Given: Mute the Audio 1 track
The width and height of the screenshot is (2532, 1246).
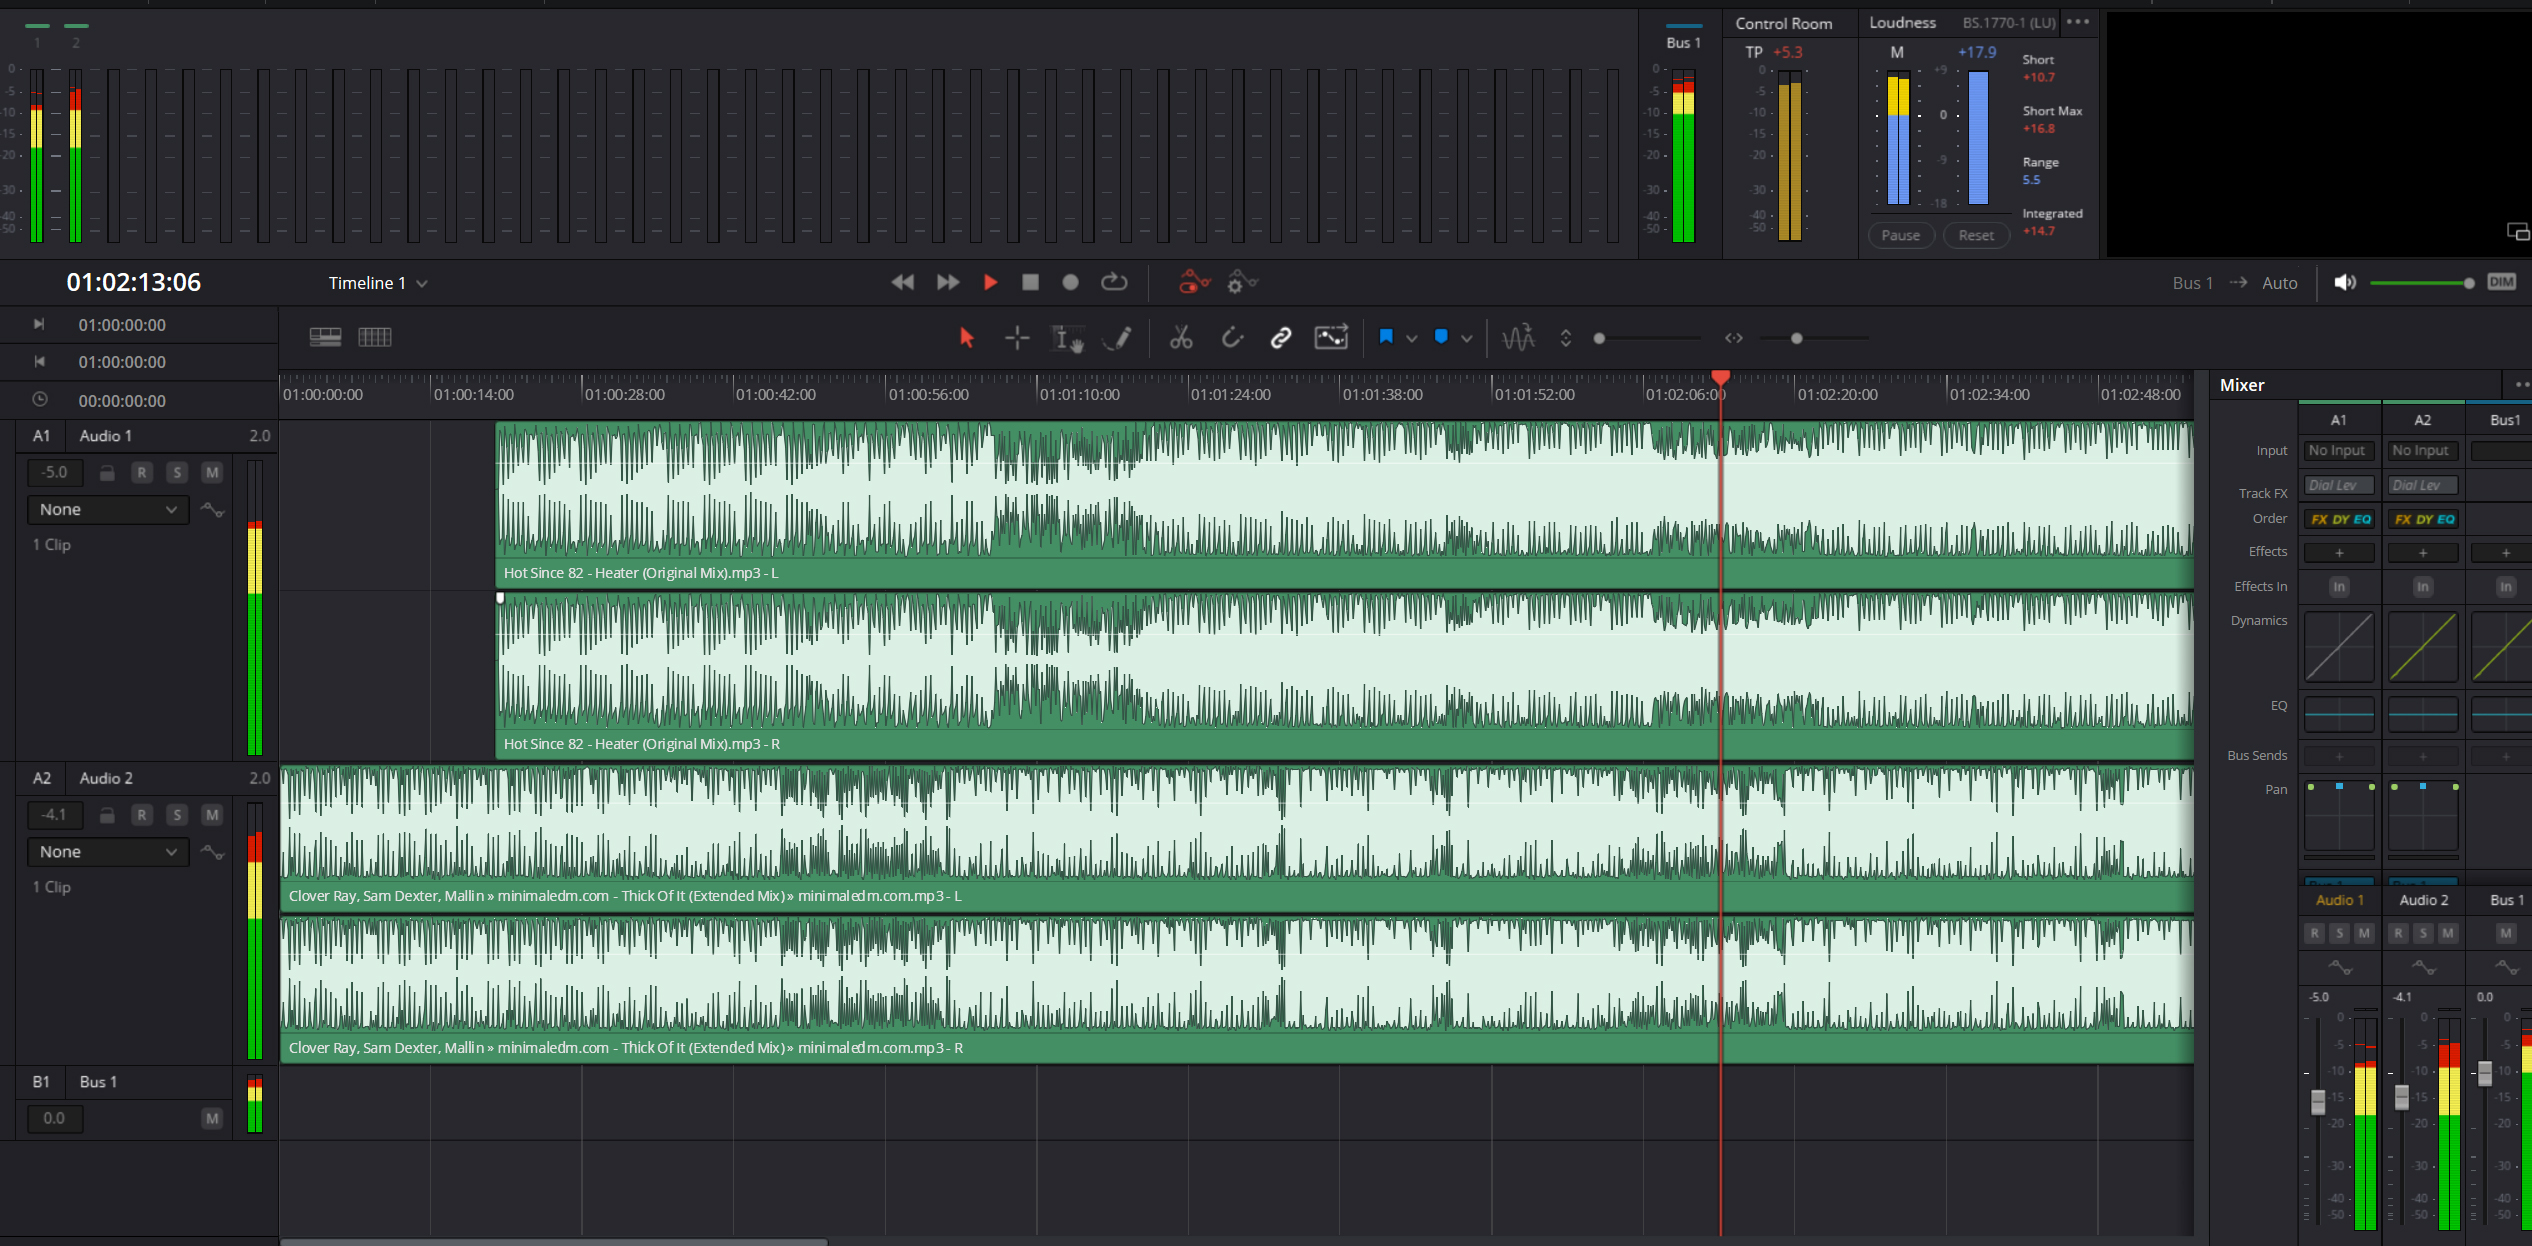Looking at the screenshot, I should (212, 473).
